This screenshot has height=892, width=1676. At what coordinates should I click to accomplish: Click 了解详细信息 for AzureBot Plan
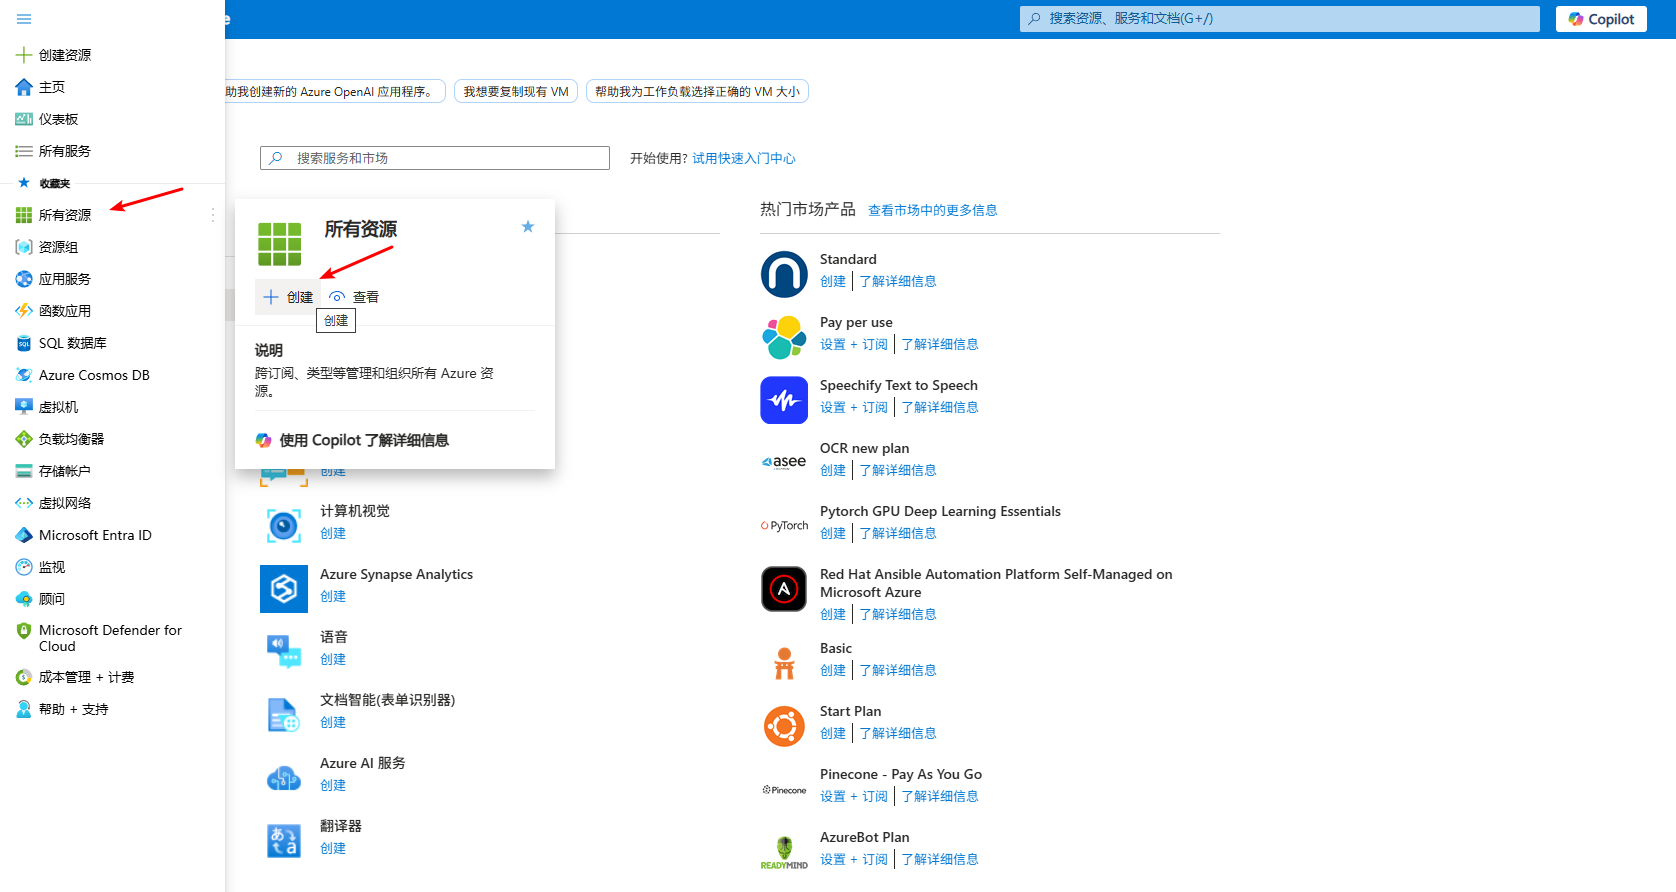[x=940, y=859]
